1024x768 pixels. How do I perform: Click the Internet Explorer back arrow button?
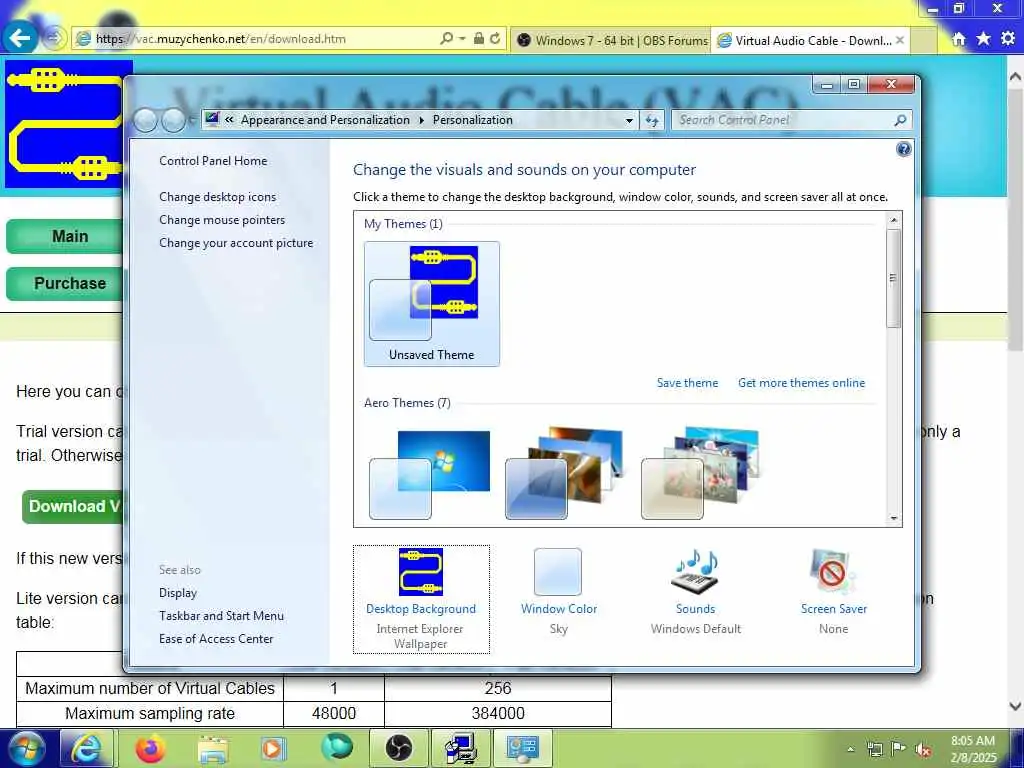[20, 38]
